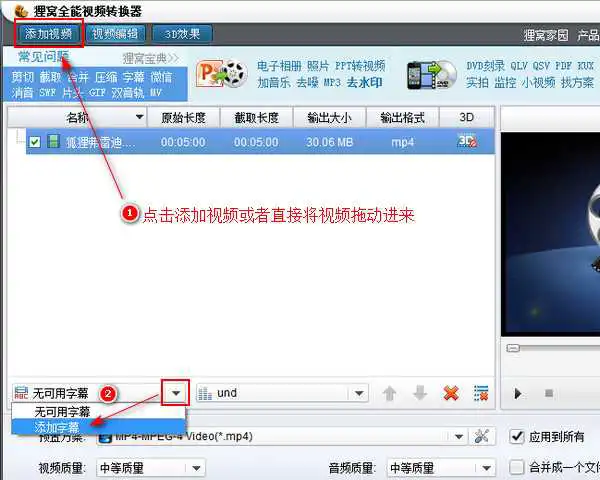Click the 消音 help link

pos(22,93)
